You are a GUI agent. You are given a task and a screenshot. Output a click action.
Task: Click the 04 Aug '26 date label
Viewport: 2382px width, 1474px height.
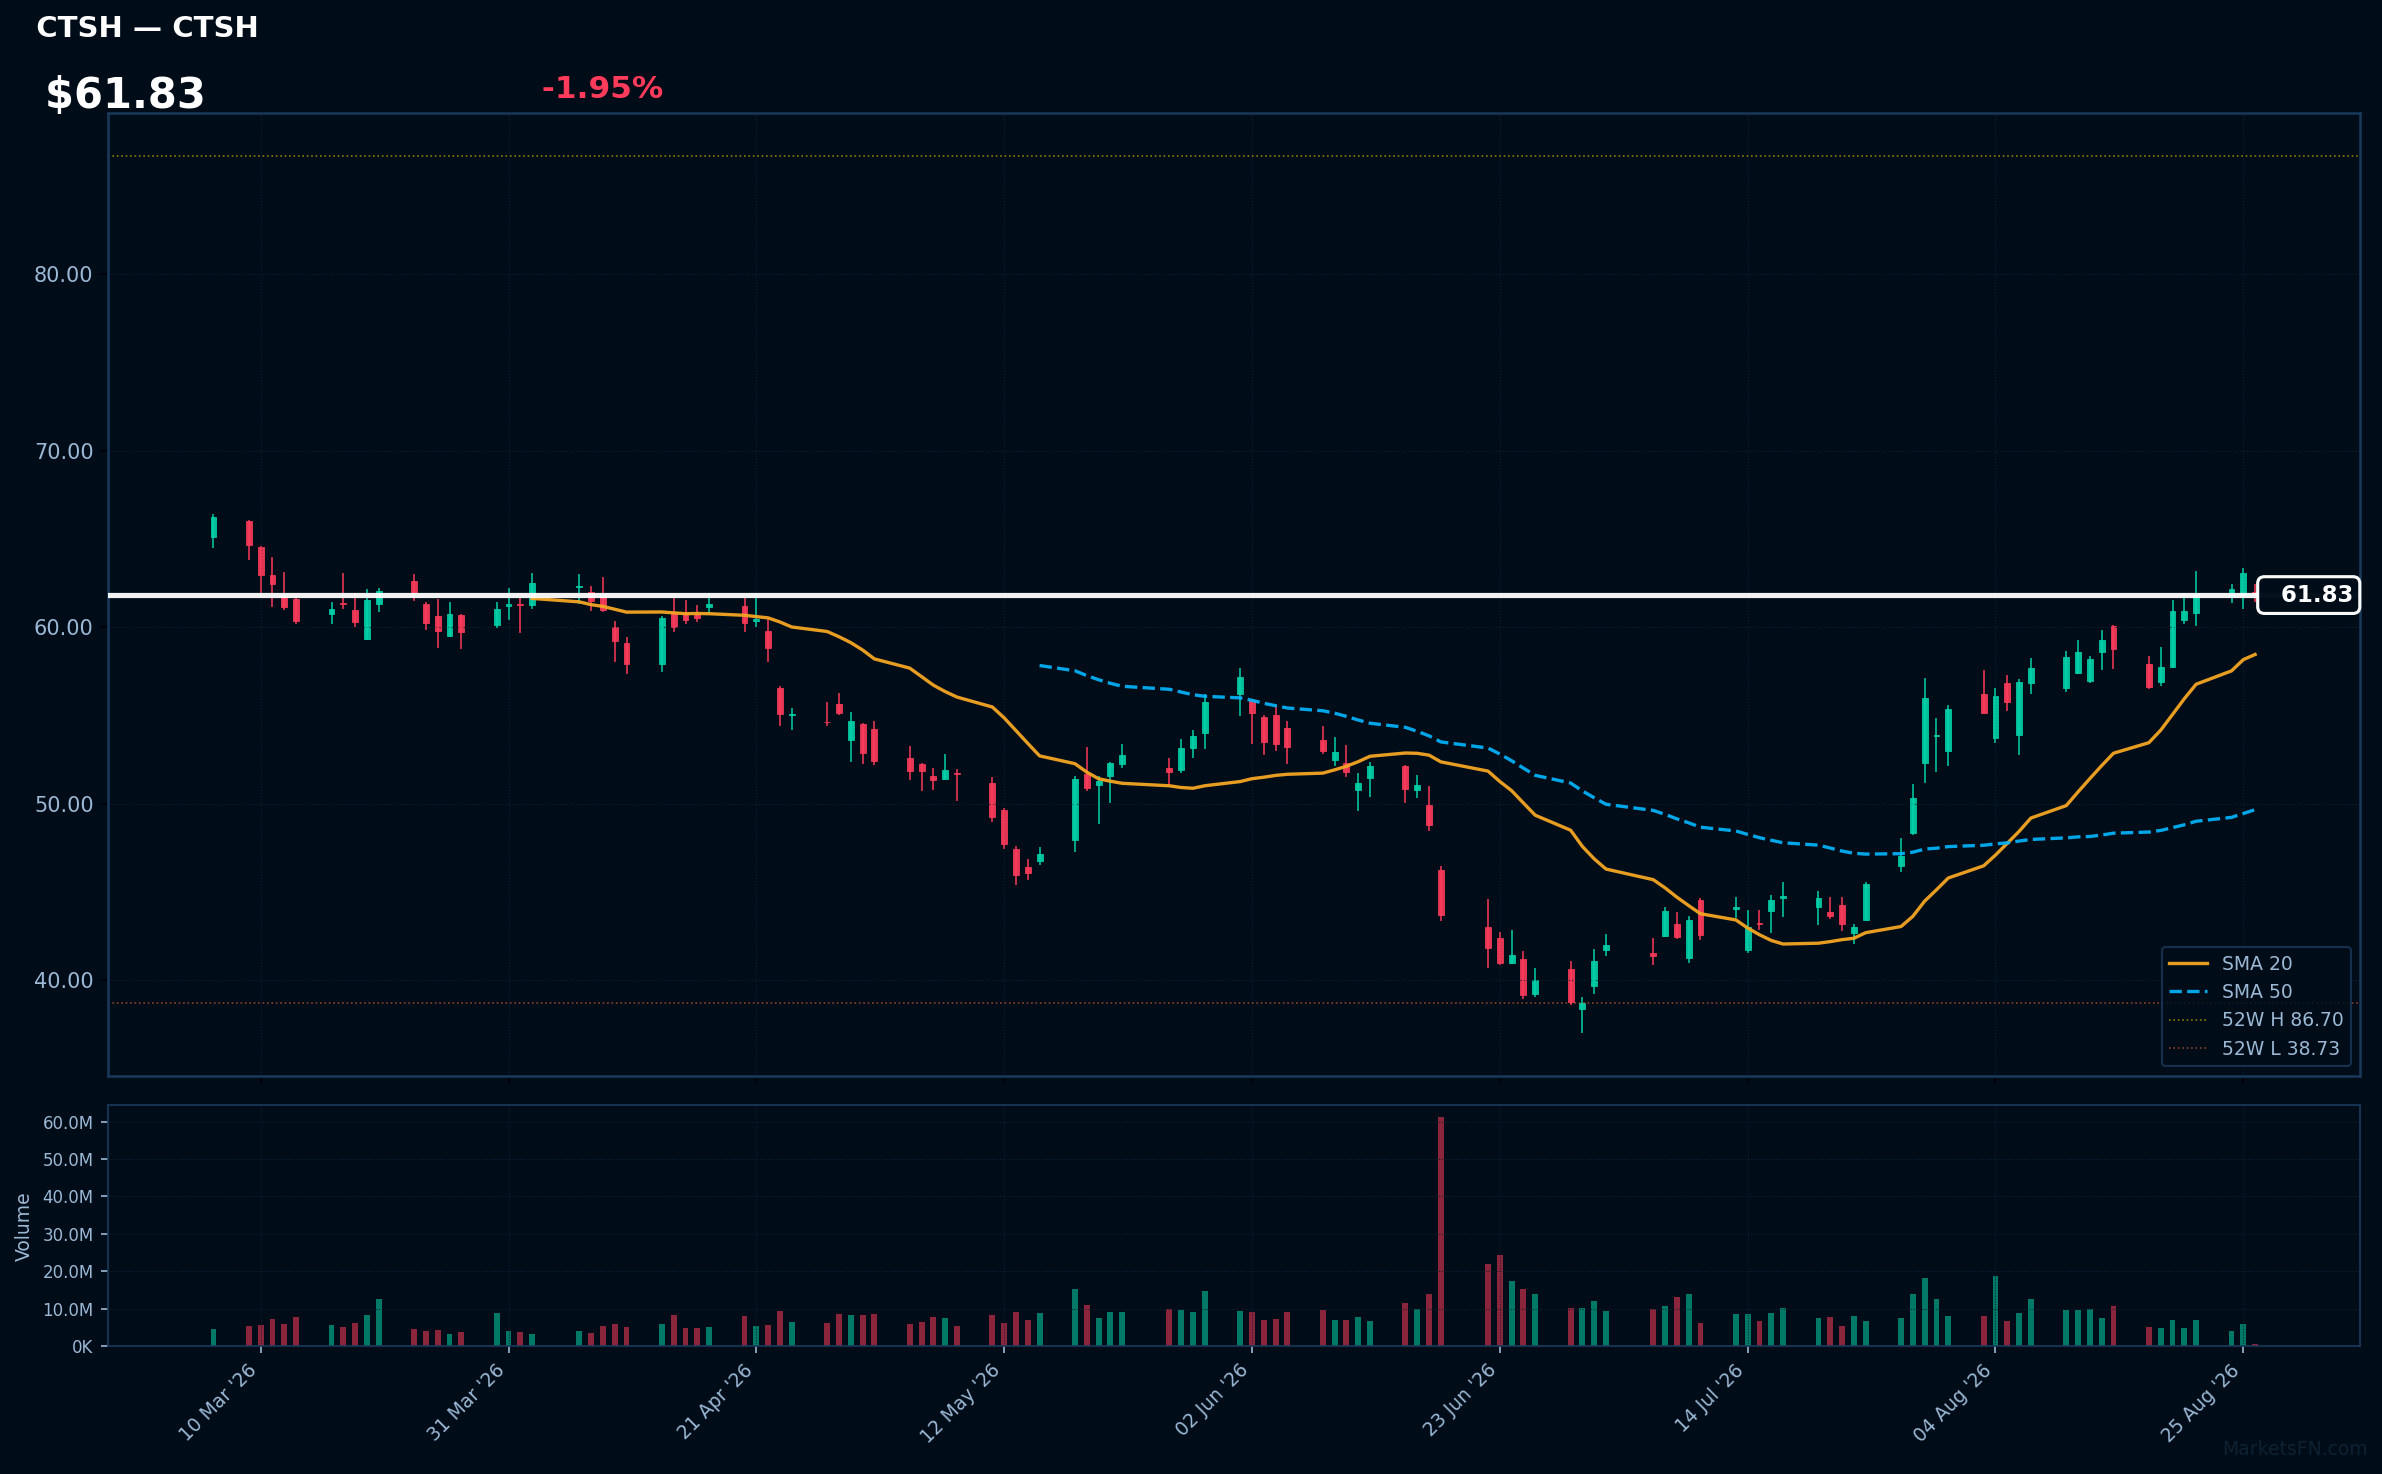(x=1953, y=1402)
